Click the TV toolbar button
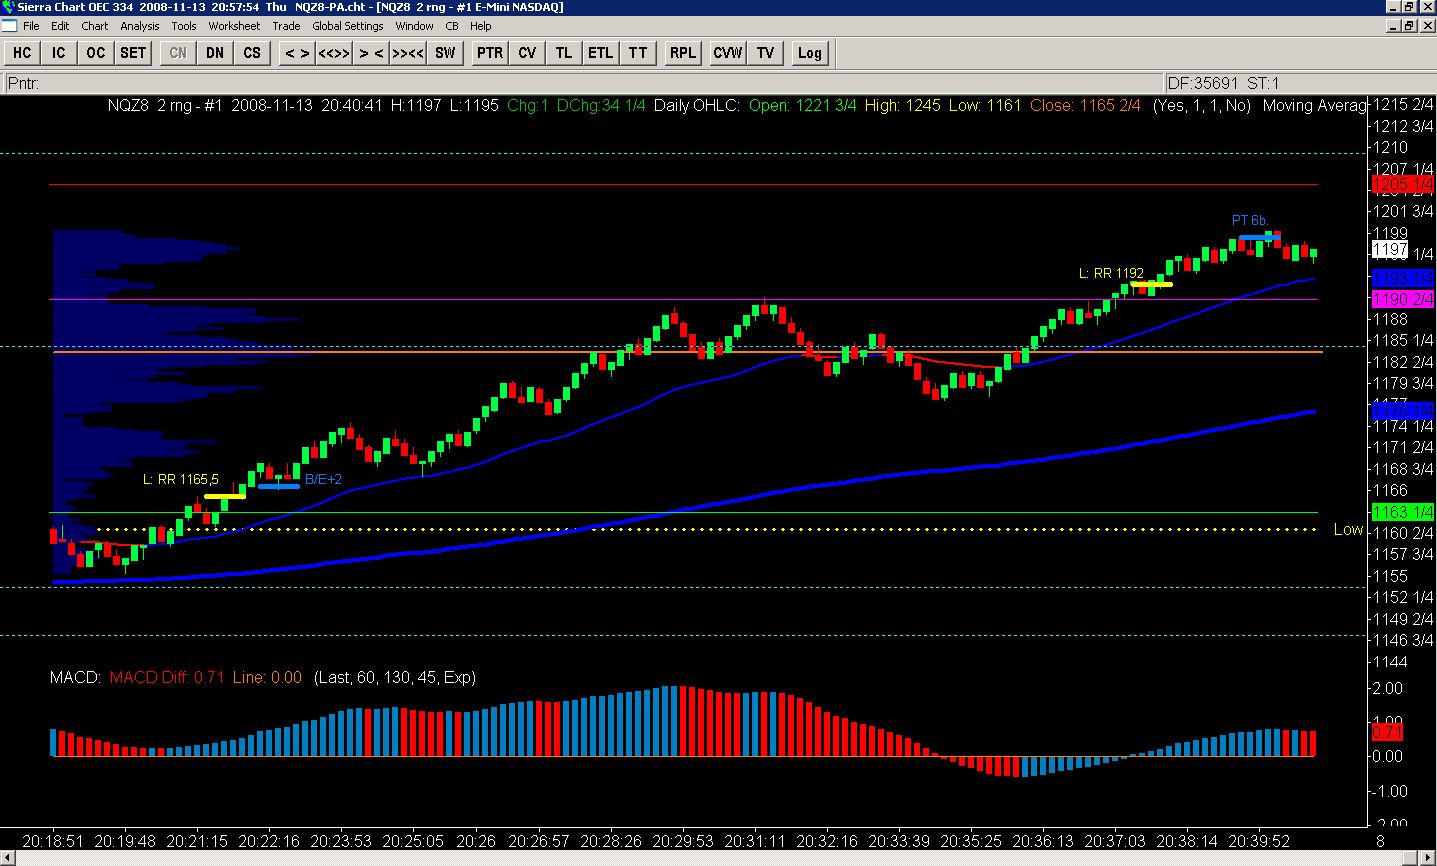 765,53
